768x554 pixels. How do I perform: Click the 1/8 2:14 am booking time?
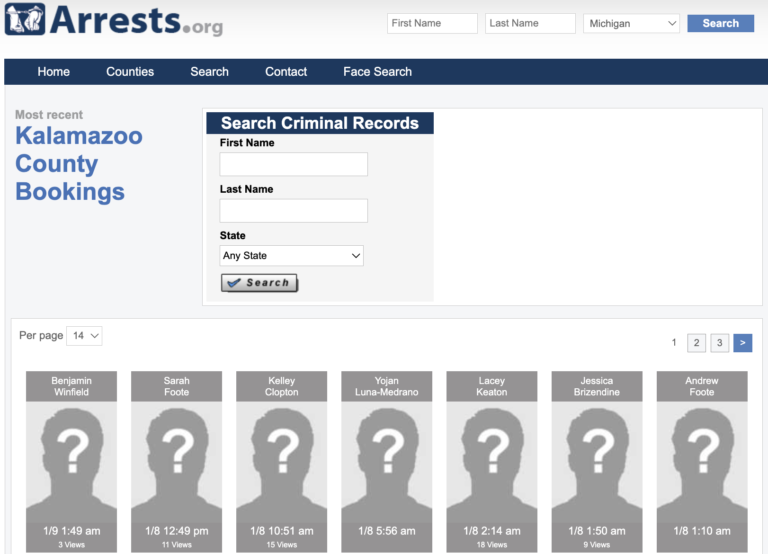click(x=492, y=531)
